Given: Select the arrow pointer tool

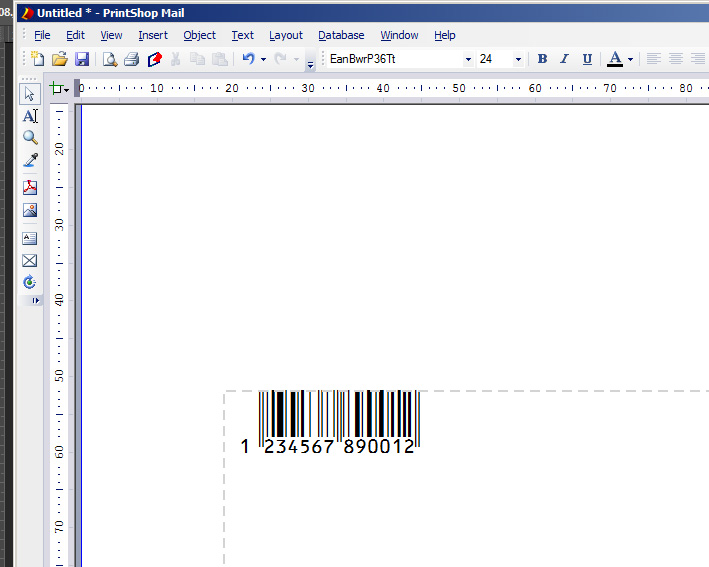Looking at the screenshot, I should click(x=30, y=94).
